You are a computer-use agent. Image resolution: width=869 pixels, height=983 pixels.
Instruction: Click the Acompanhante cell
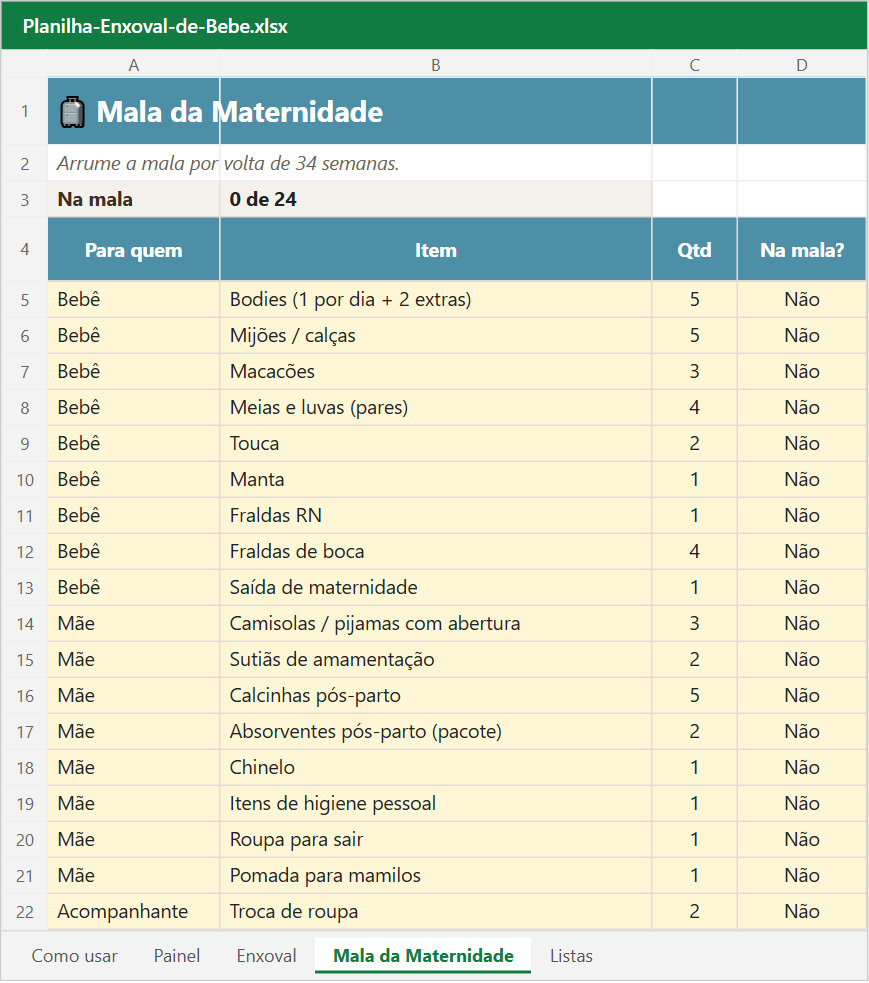(134, 912)
